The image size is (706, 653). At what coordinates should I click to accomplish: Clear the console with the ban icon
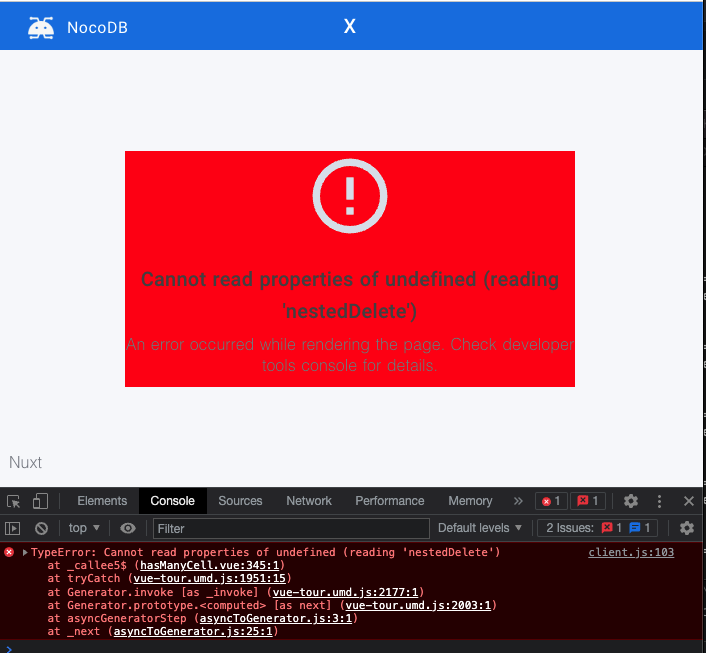coord(41,528)
